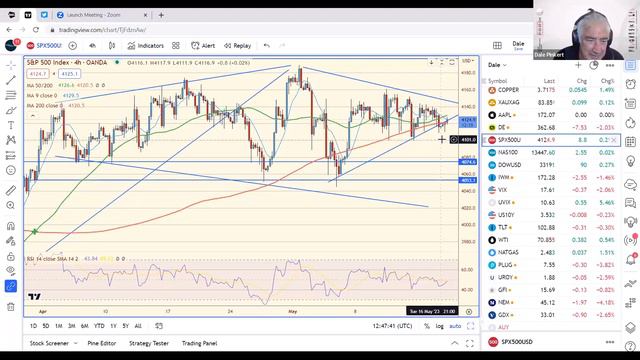The image size is (640, 360).
Task: Set range to All
Action: 138,326
